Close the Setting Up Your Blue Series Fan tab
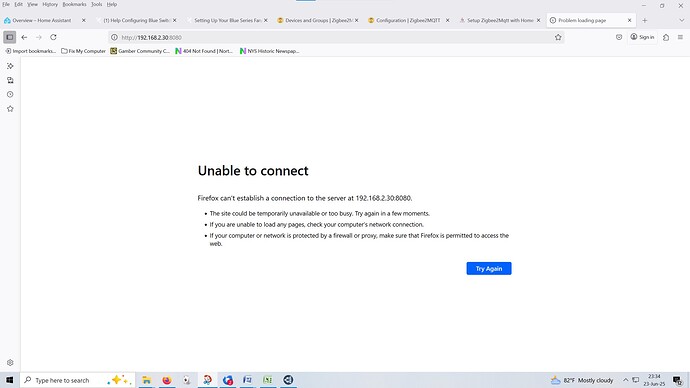 pos(265,20)
